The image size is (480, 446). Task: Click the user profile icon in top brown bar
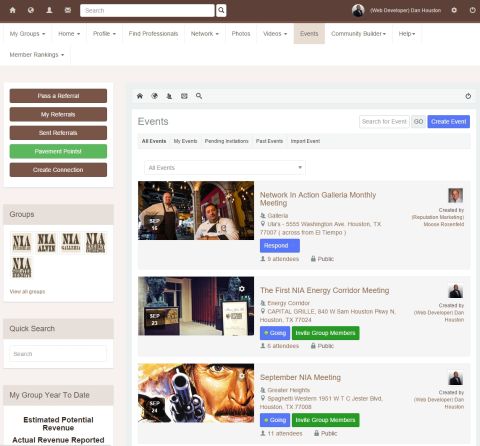(x=49, y=10)
